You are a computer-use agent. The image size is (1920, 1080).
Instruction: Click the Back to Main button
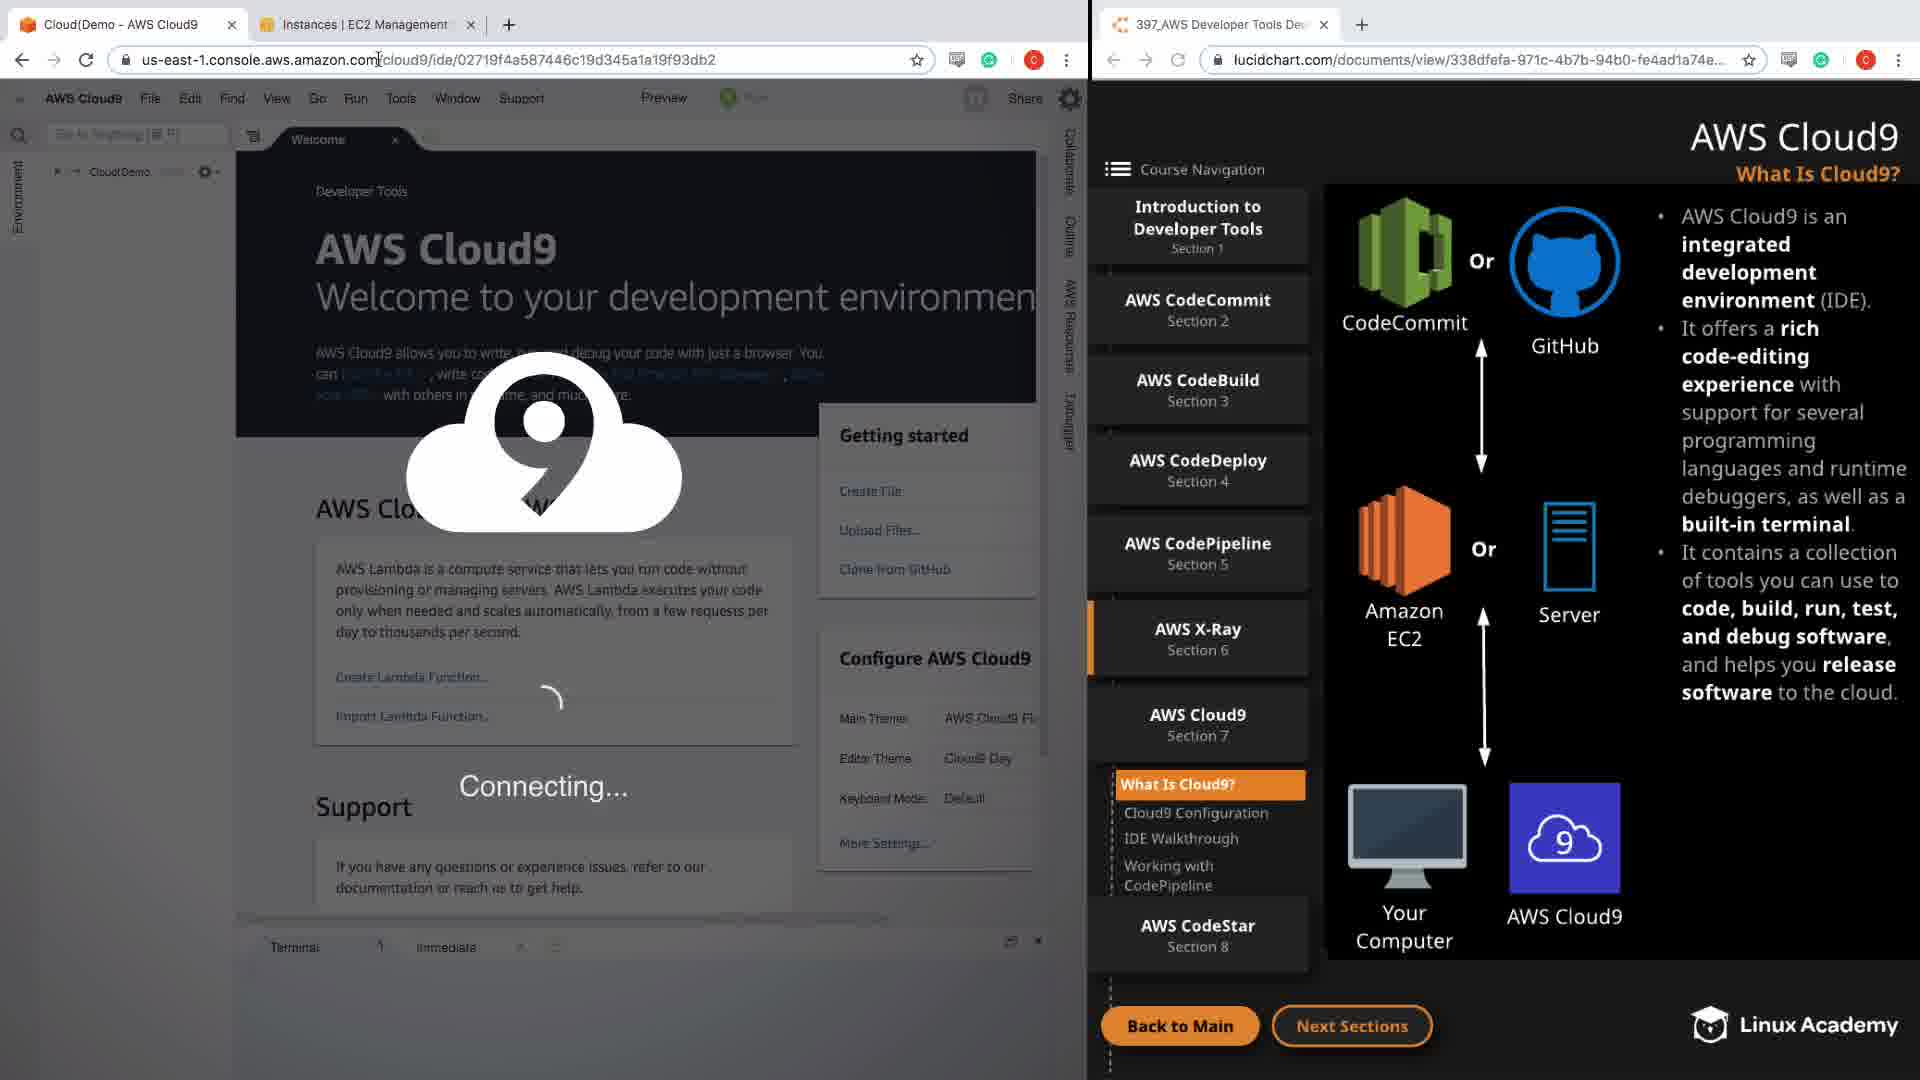pyautogui.click(x=1179, y=1026)
